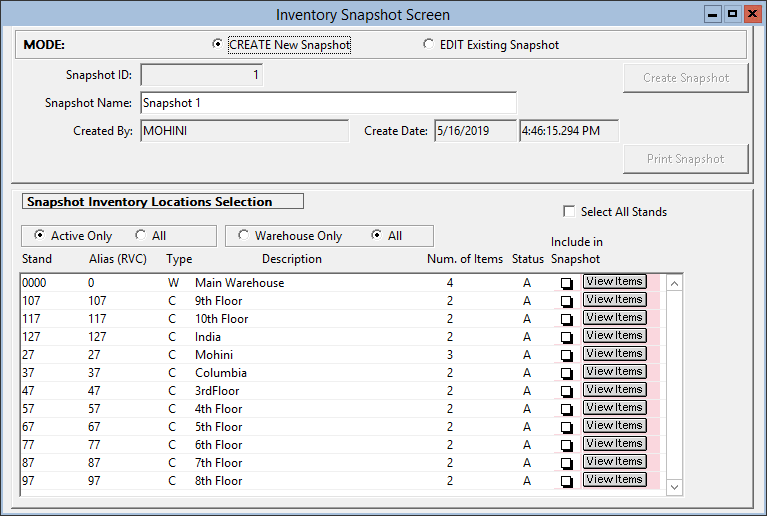Include 6th Floor in snapshot

point(566,445)
